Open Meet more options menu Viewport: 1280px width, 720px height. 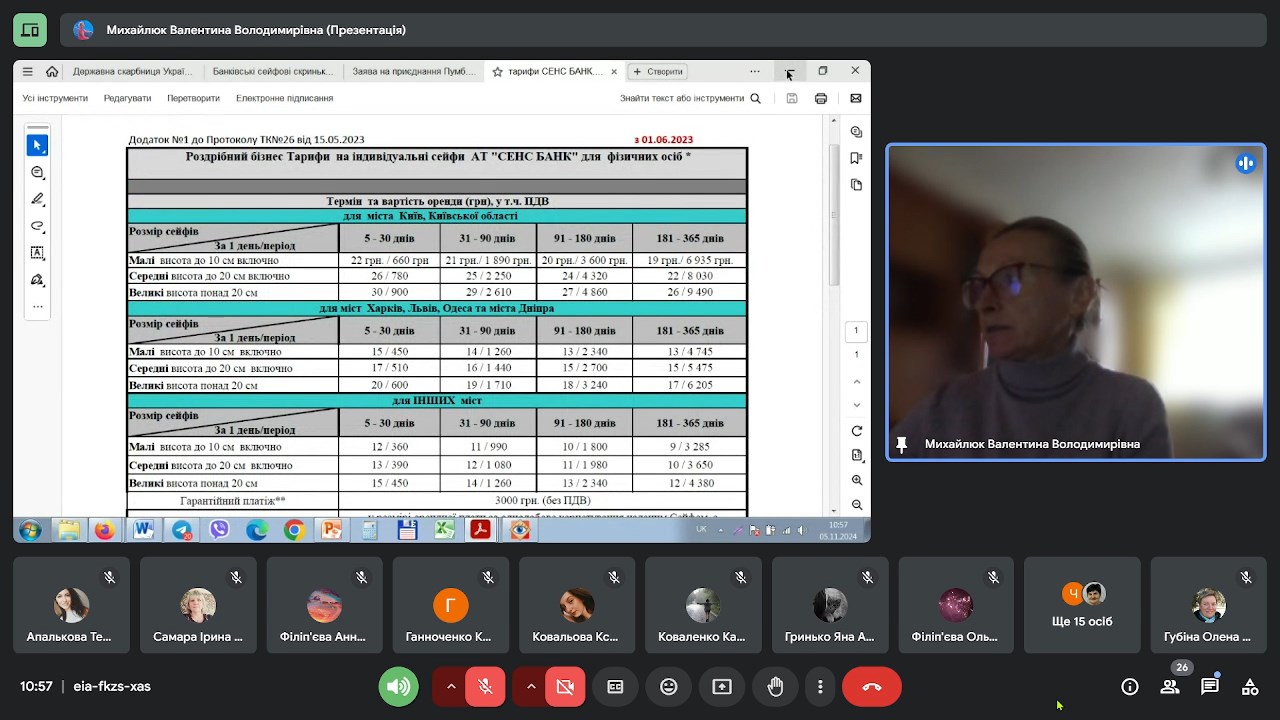tap(820, 687)
